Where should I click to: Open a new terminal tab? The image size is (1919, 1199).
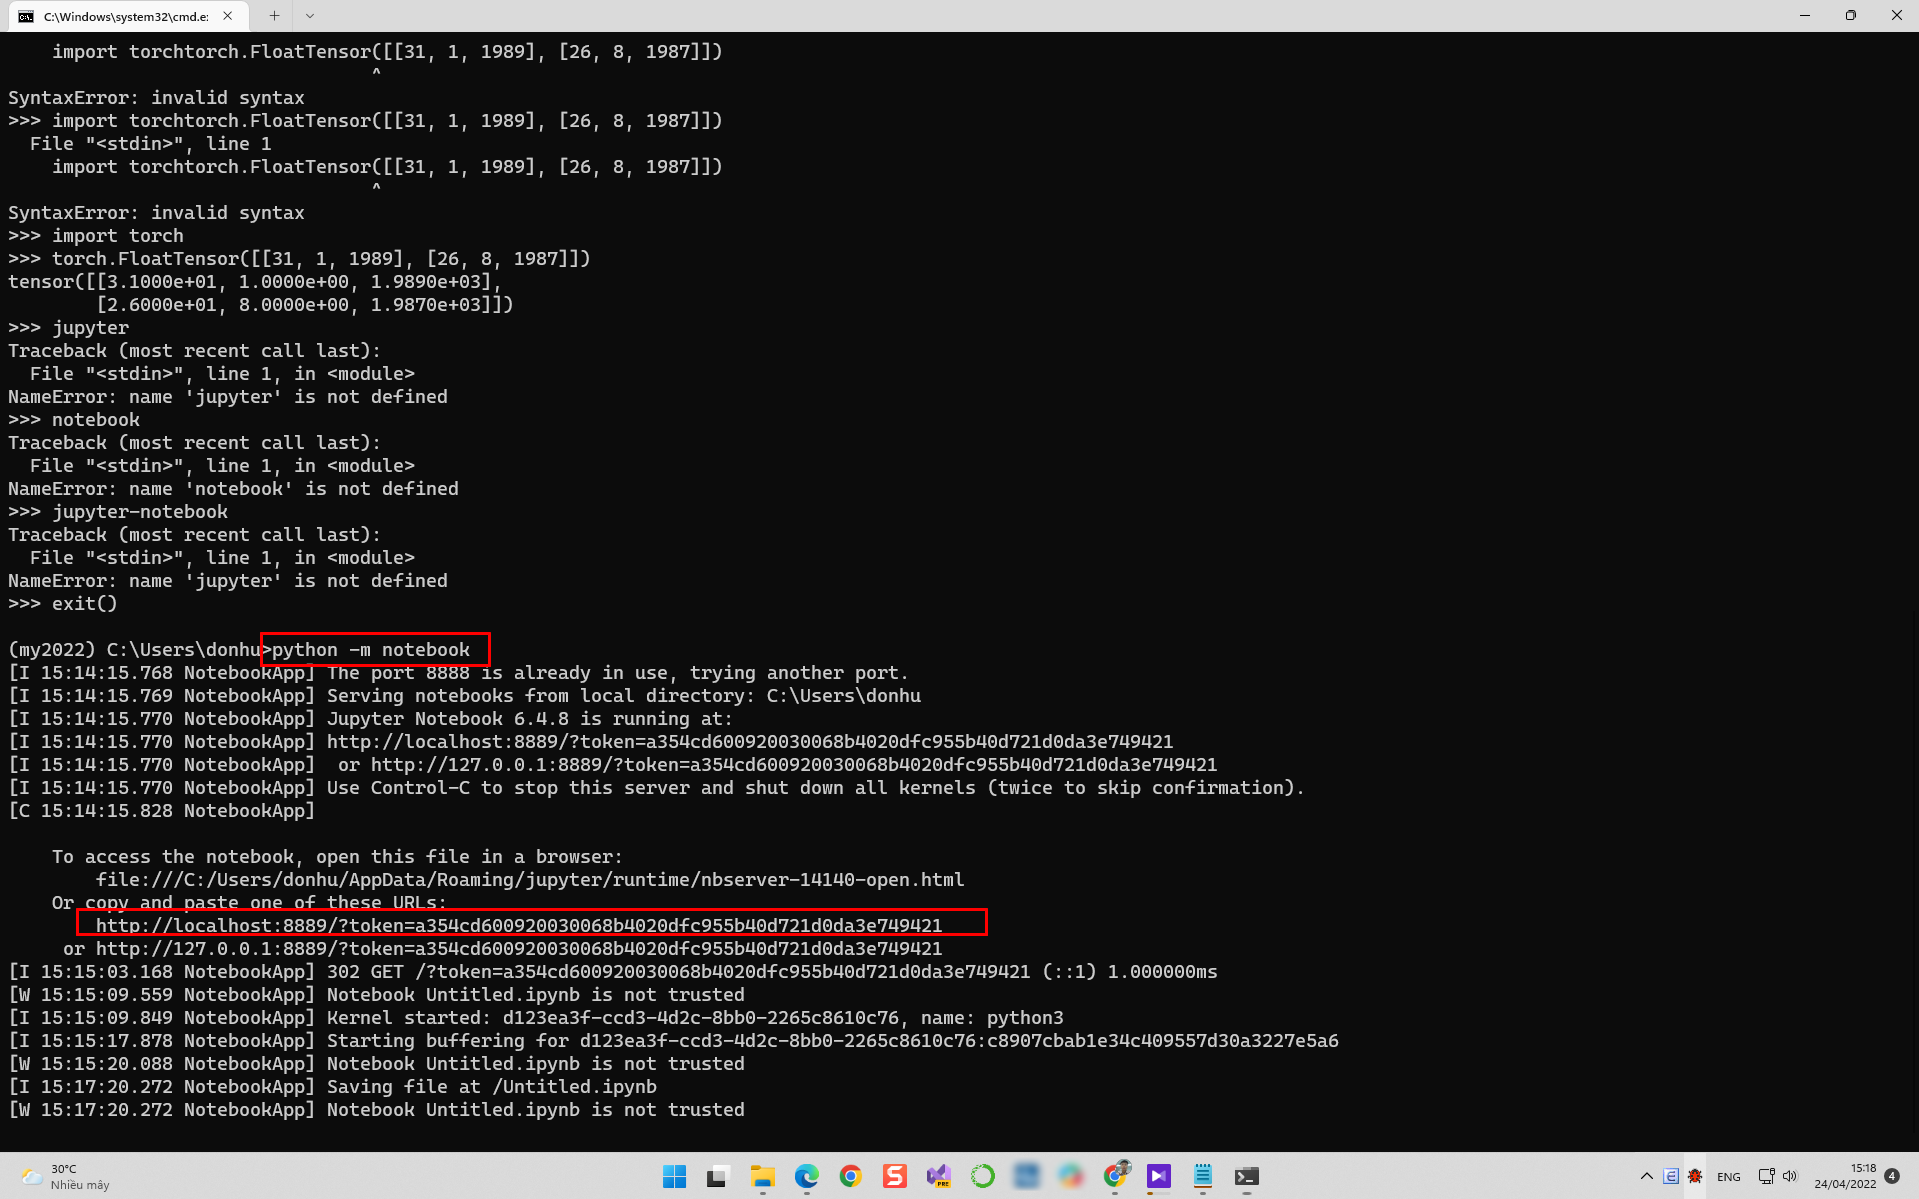point(273,16)
